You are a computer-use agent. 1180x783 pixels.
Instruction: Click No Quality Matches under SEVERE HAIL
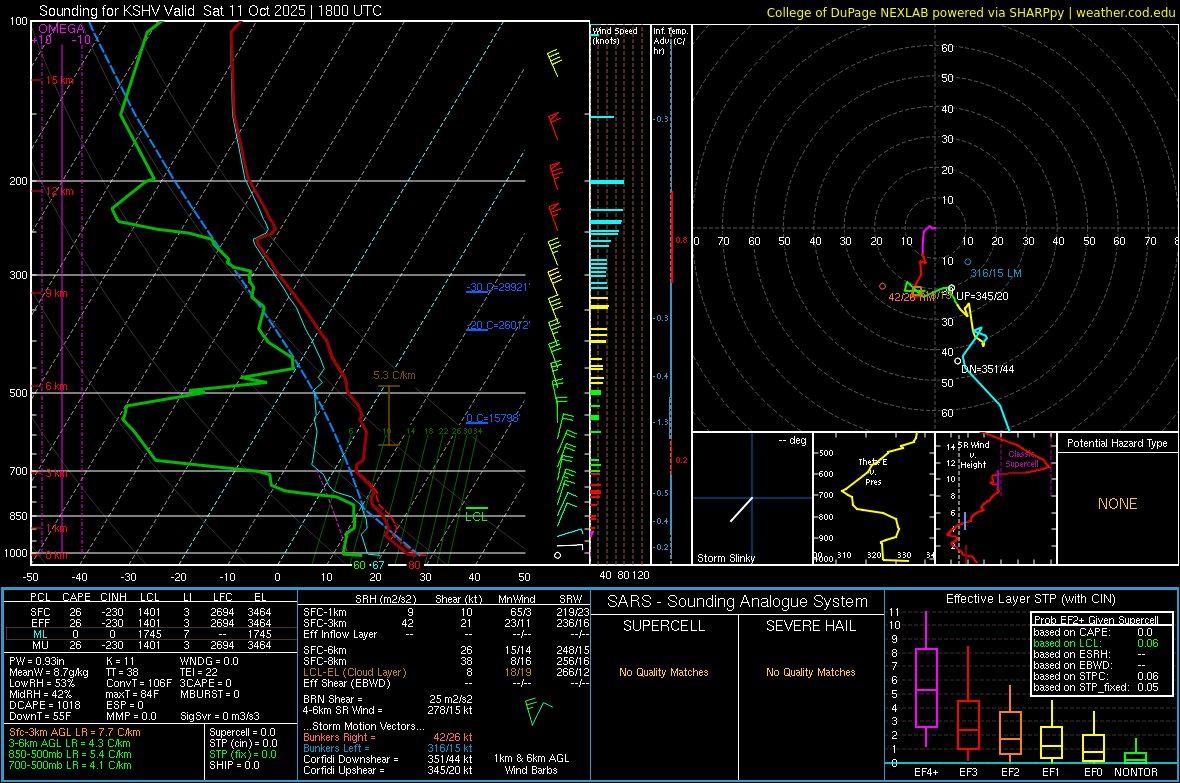pyautogui.click(x=810, y=672)
